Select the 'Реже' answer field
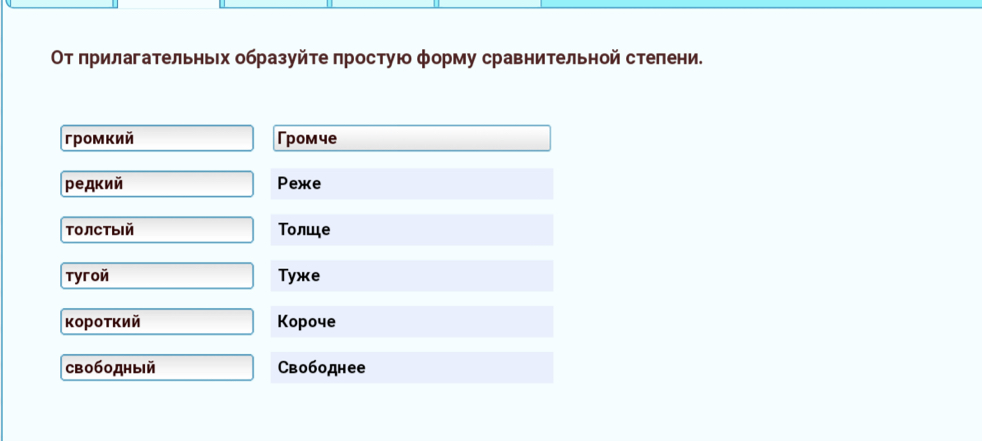The height and width of the screenshot is (441, 982). click(411, 184)
